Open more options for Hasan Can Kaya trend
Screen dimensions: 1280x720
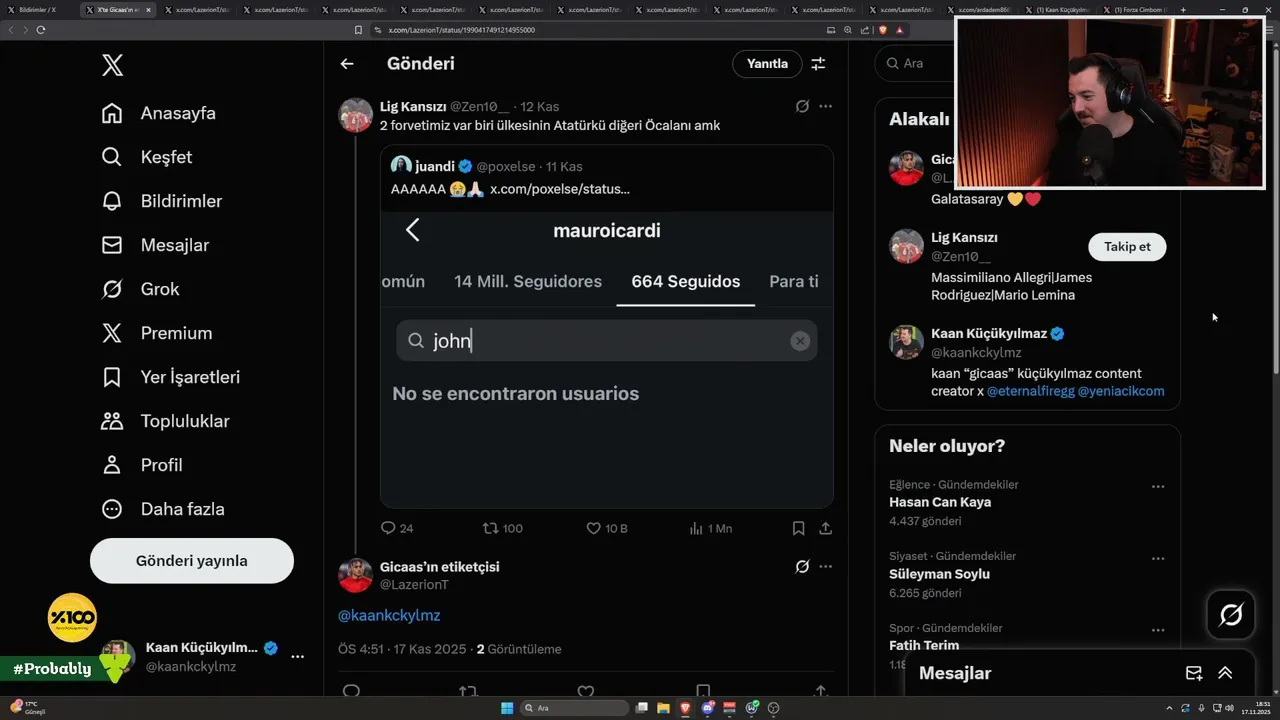coord(1157,487)
